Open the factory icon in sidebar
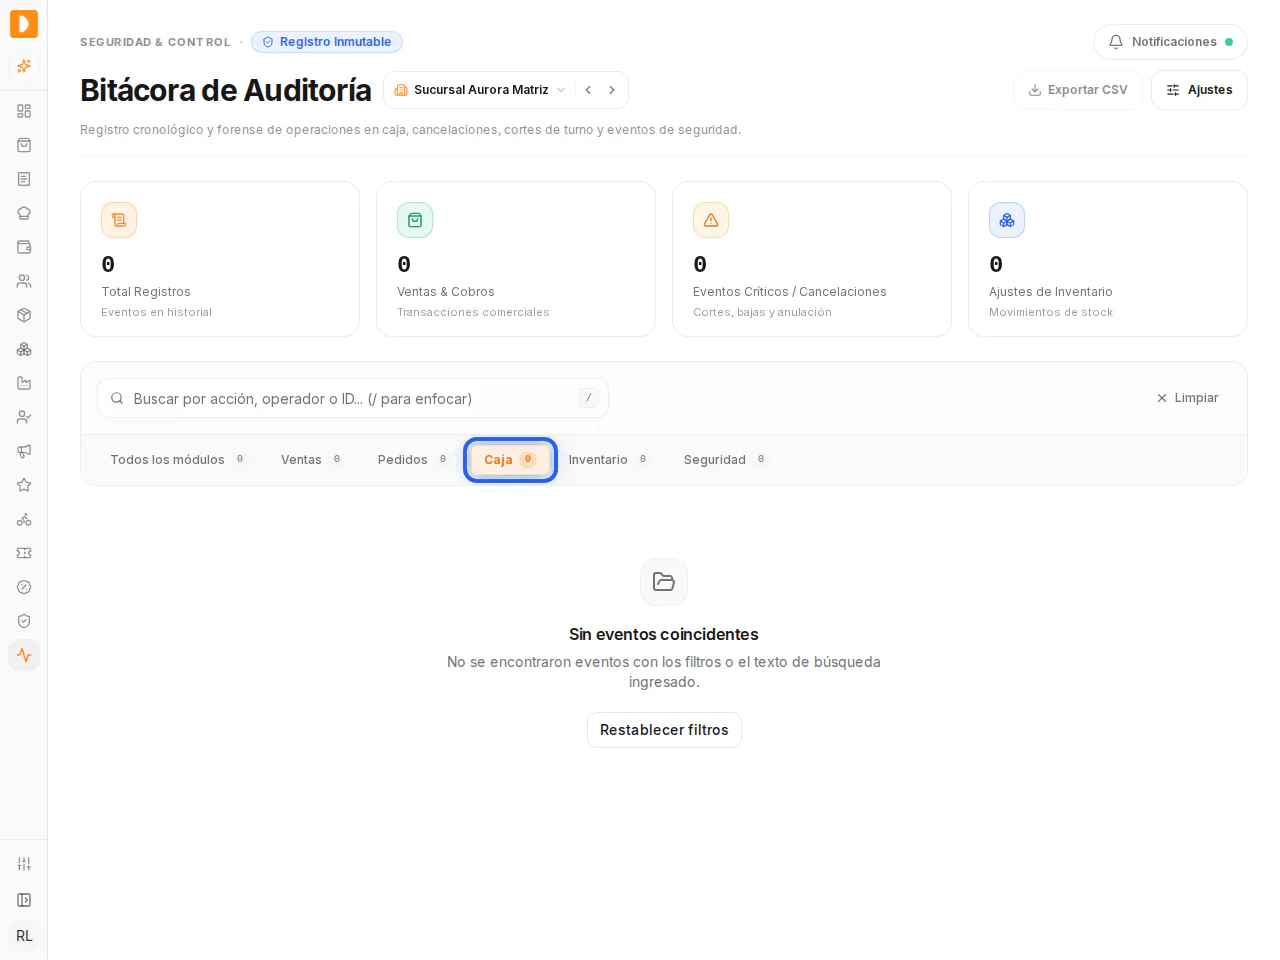1280x960 pixels. point(24,383)
